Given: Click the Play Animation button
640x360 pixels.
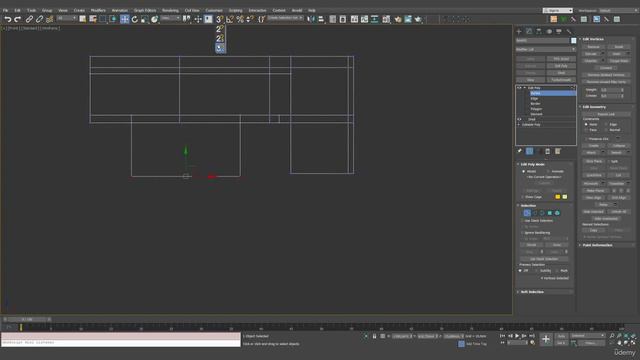Looking at the screenshot, I should 517,336.
